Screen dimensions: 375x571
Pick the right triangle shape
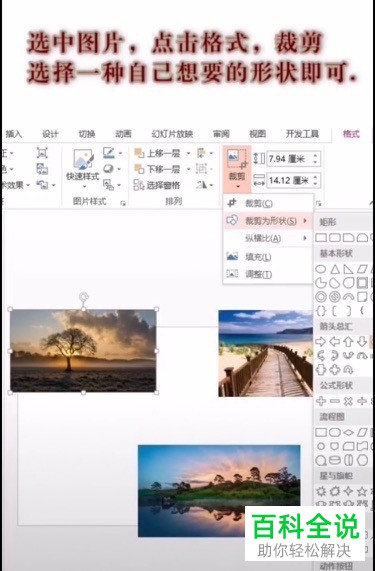click(x=348, y=269)
